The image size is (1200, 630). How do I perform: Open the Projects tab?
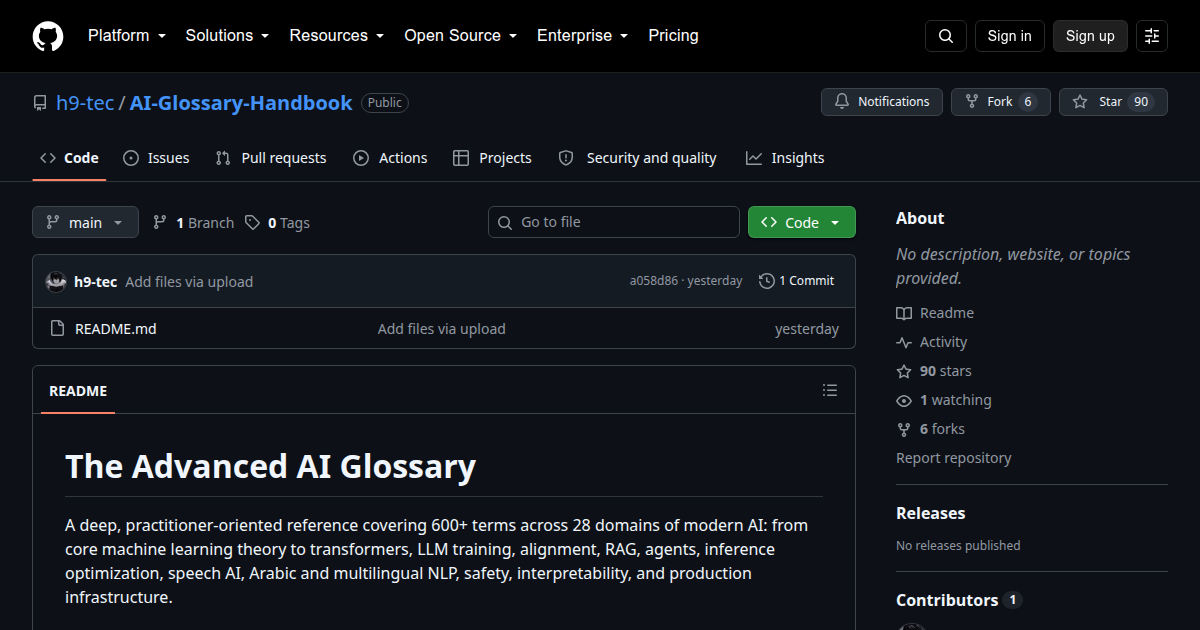pos(492,158)
